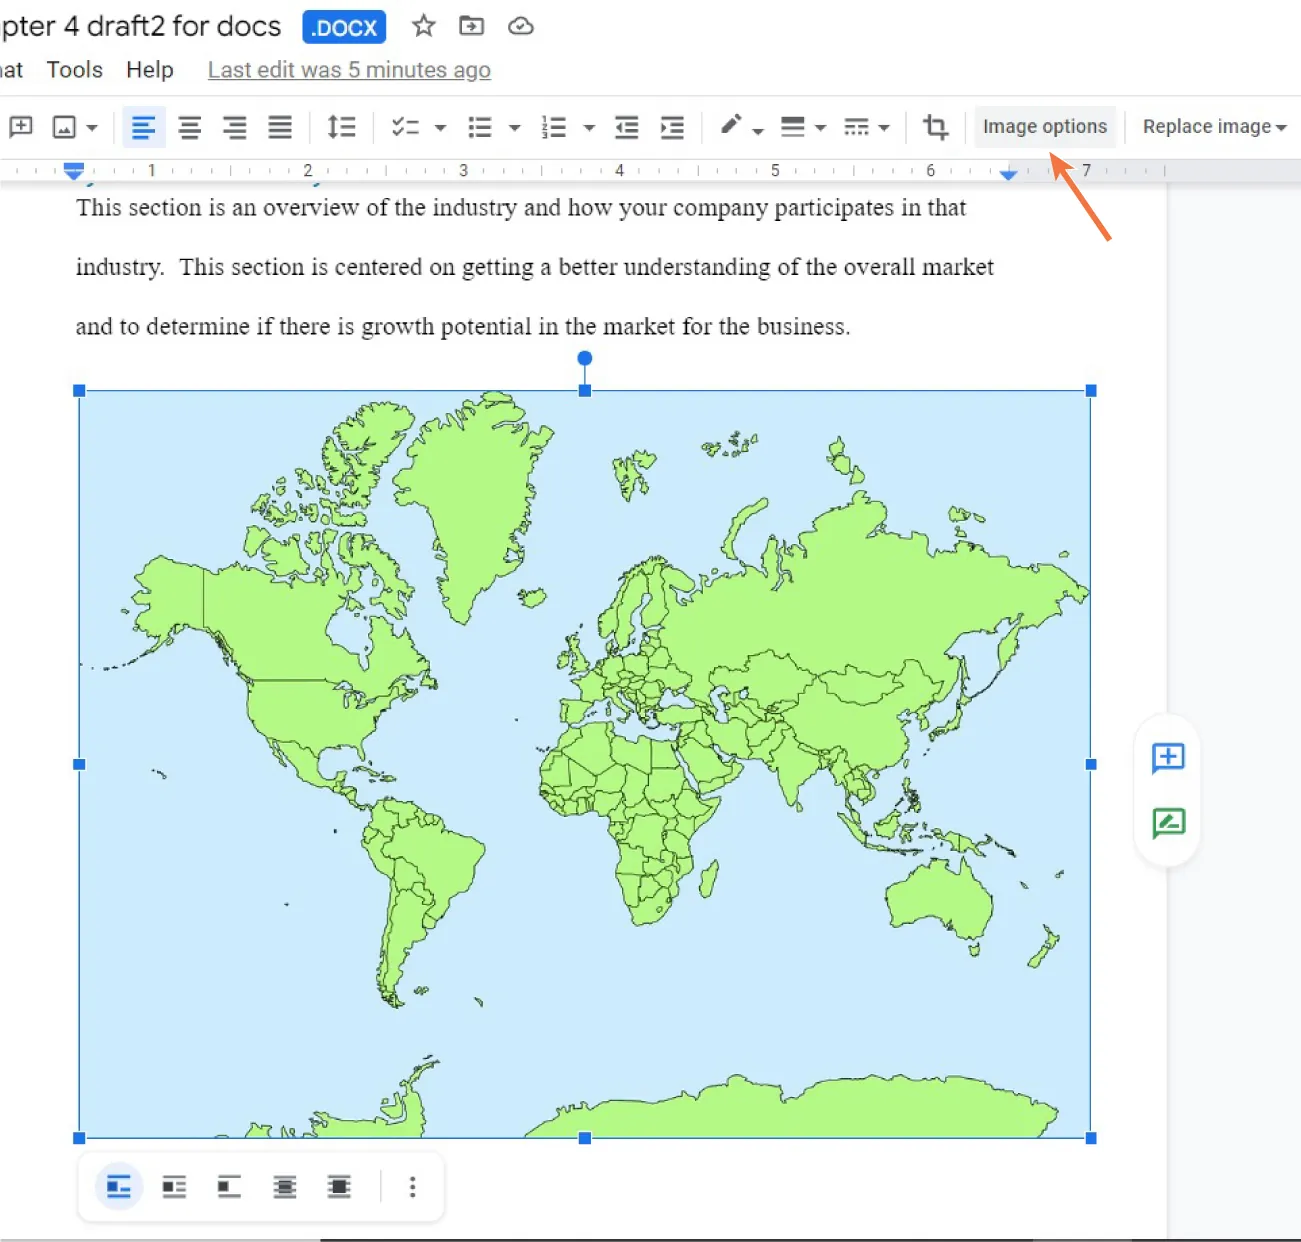1301x1242 pixels.
Task: Open suggest edits via the pencil icon
Action: (1167, 823)
